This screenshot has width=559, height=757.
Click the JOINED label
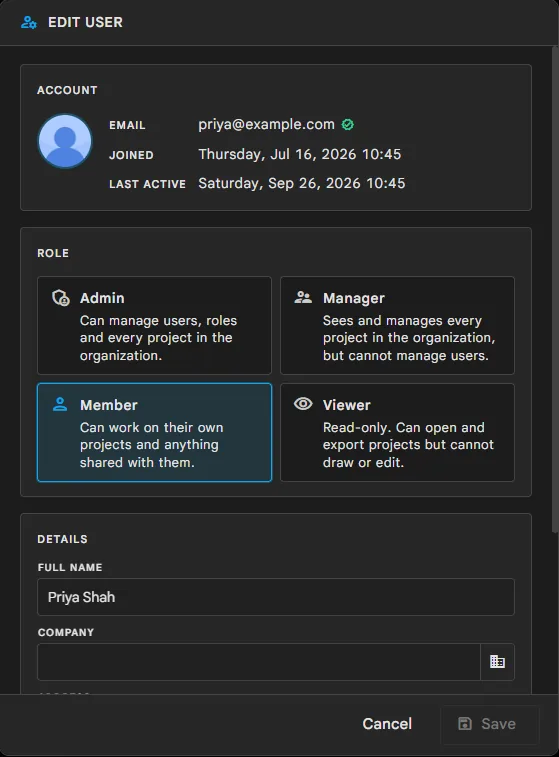click(x=131, y=155)
